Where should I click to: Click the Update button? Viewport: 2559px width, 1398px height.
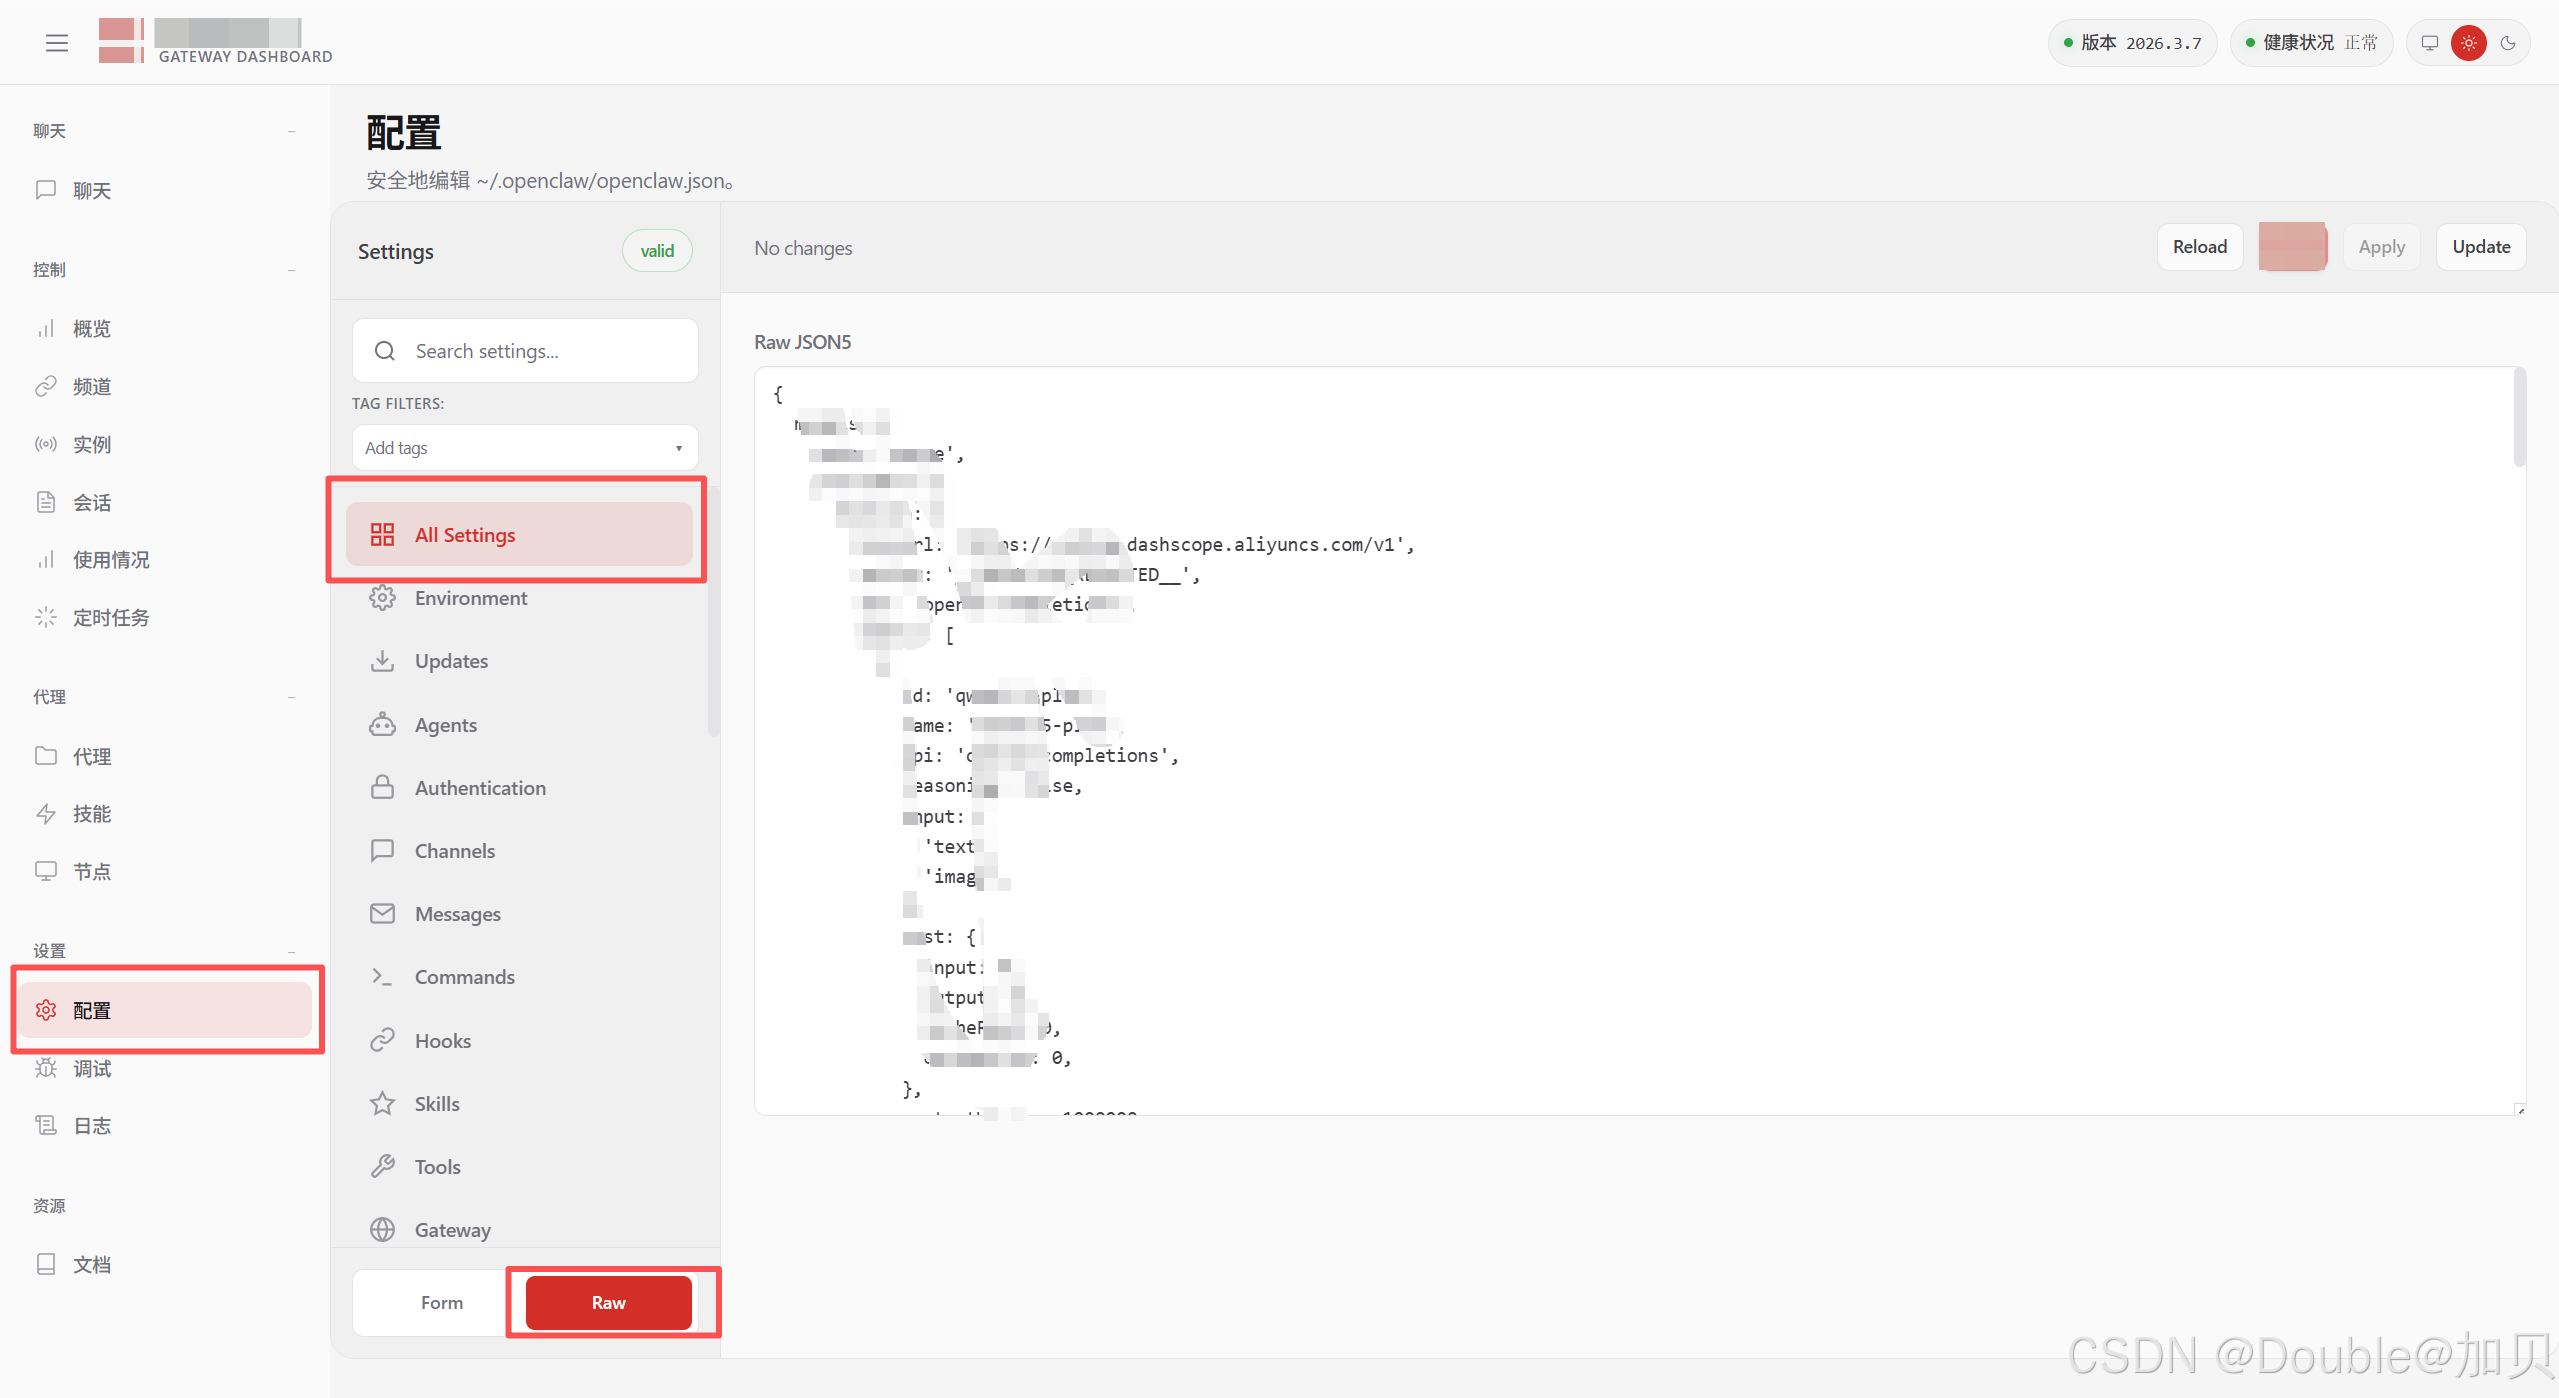2480,247
